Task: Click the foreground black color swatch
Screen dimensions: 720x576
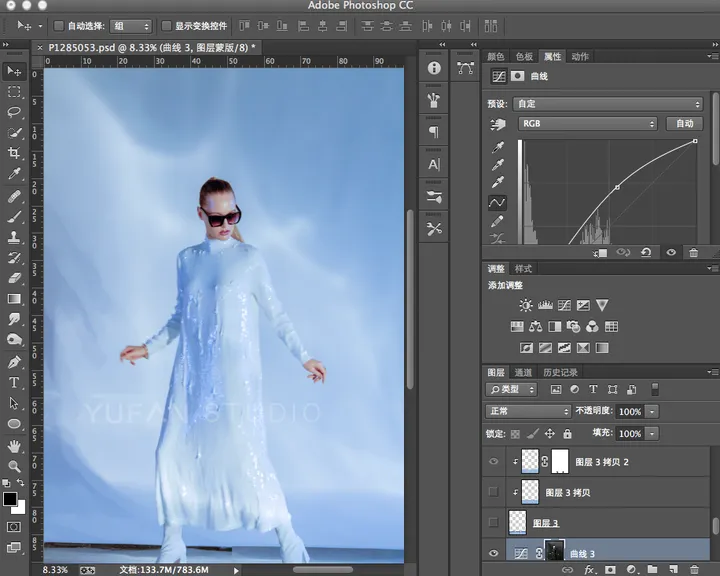Action: pyautogui.click(x=10, y=498)
